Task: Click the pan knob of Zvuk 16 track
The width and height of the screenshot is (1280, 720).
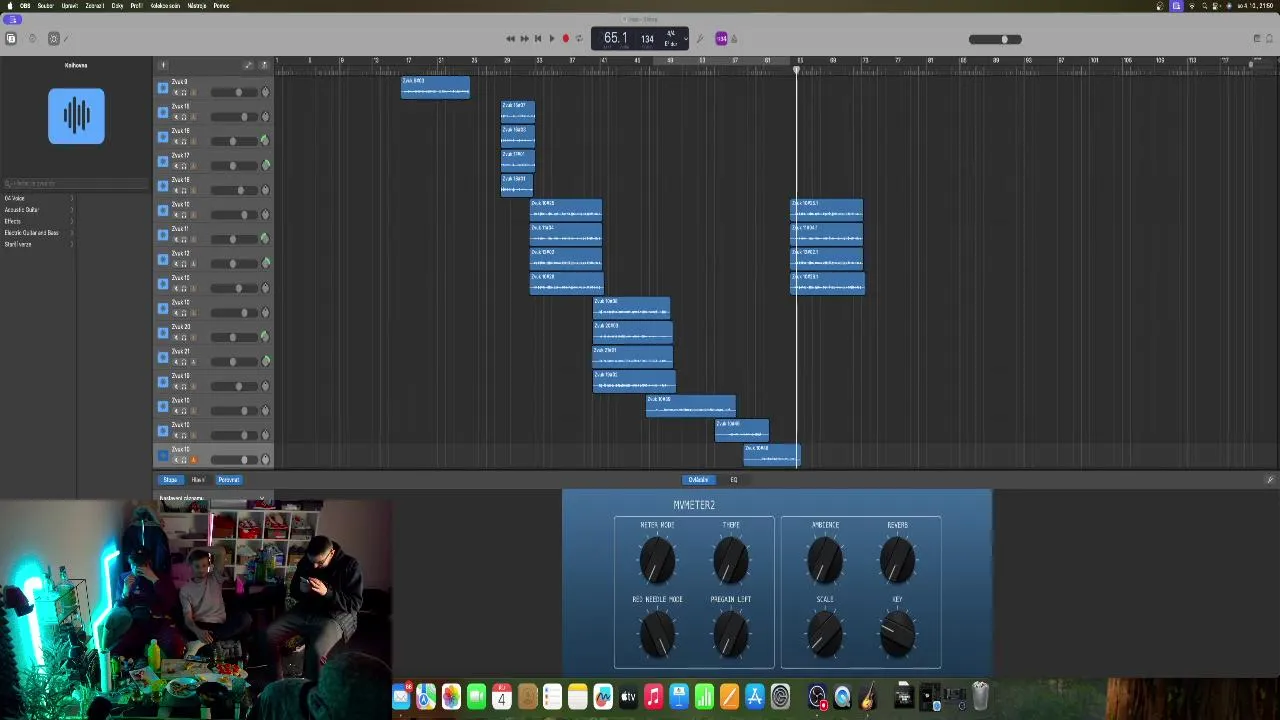Action: pos(265,141)
